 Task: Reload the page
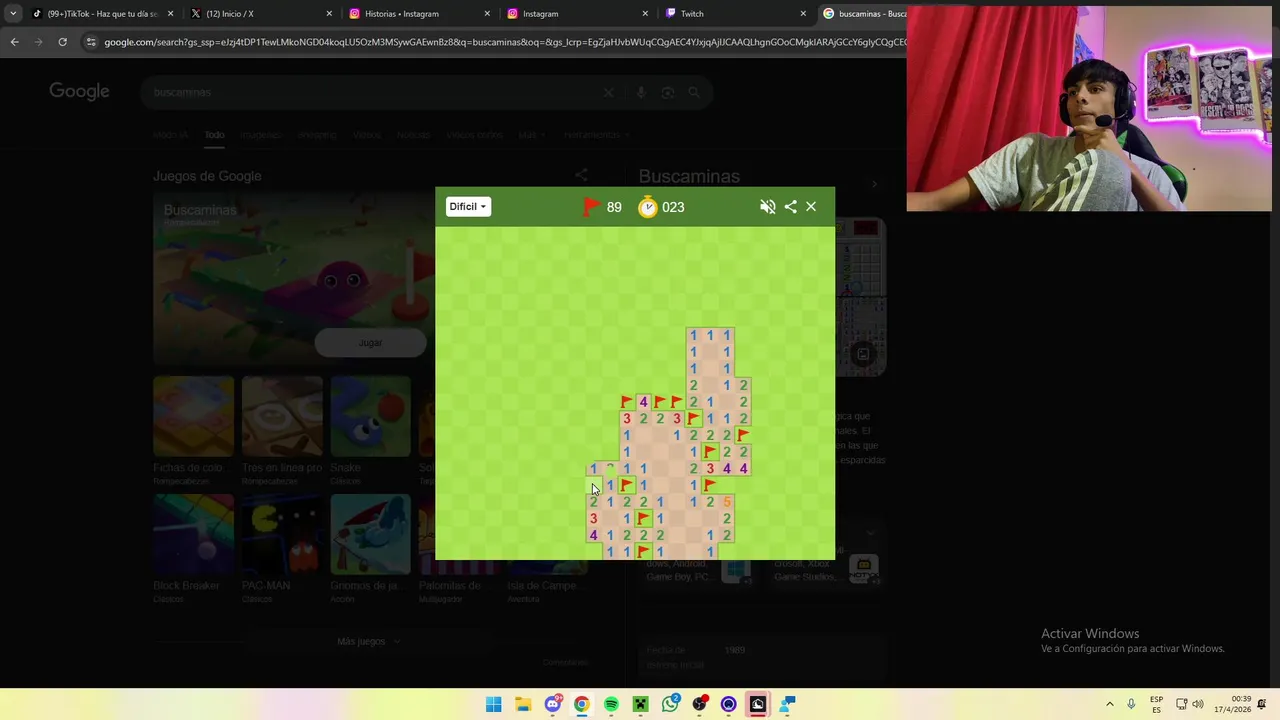(62, 42)
